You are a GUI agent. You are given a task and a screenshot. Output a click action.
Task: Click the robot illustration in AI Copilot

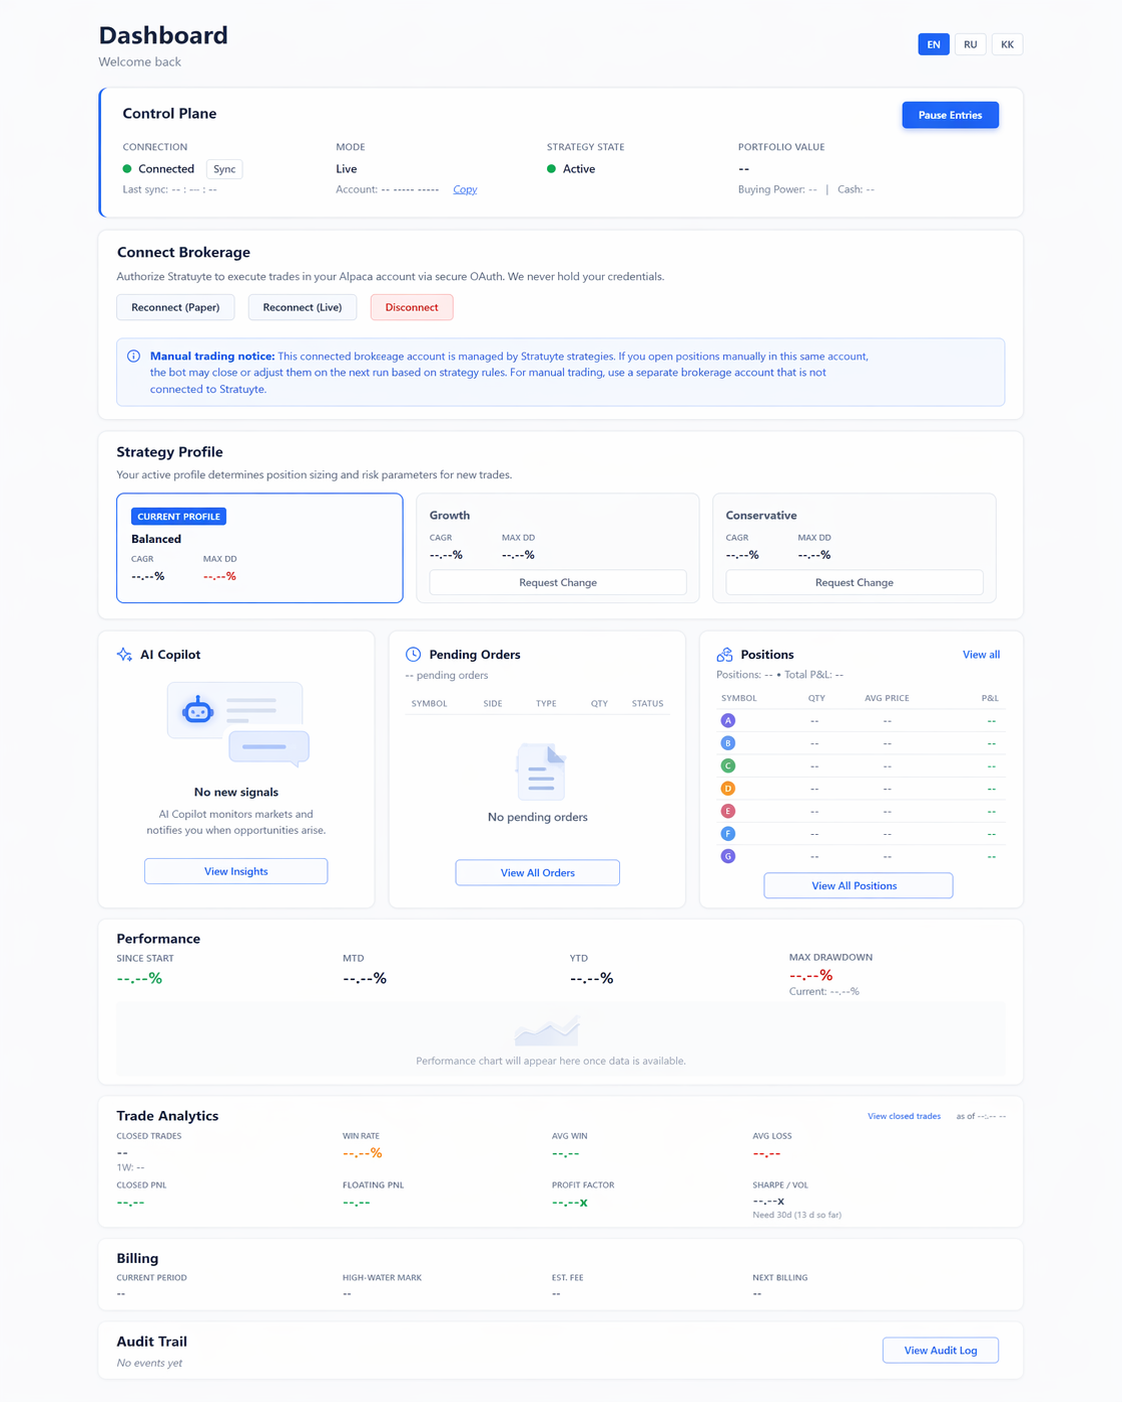pyautogui.click(x=198, y=711)
